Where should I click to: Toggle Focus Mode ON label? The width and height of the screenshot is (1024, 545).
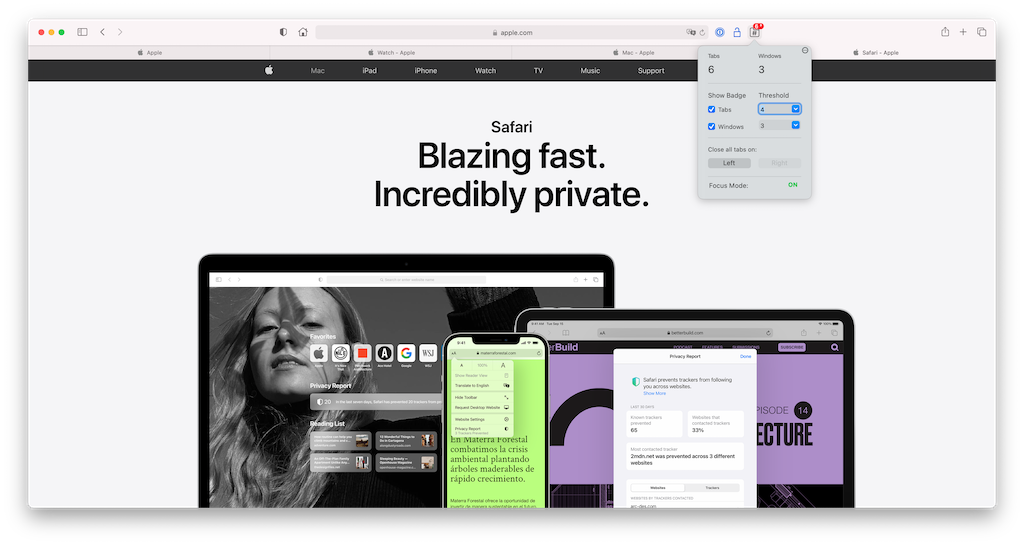pos(792,185)
